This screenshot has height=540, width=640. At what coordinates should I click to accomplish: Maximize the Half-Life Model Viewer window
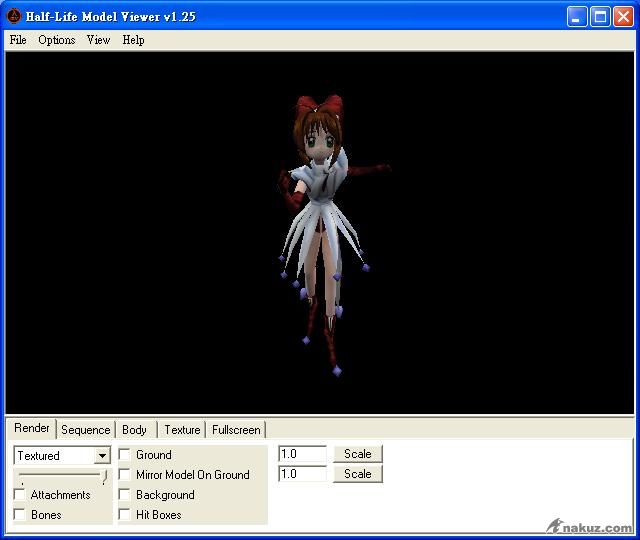coord(600,17)
